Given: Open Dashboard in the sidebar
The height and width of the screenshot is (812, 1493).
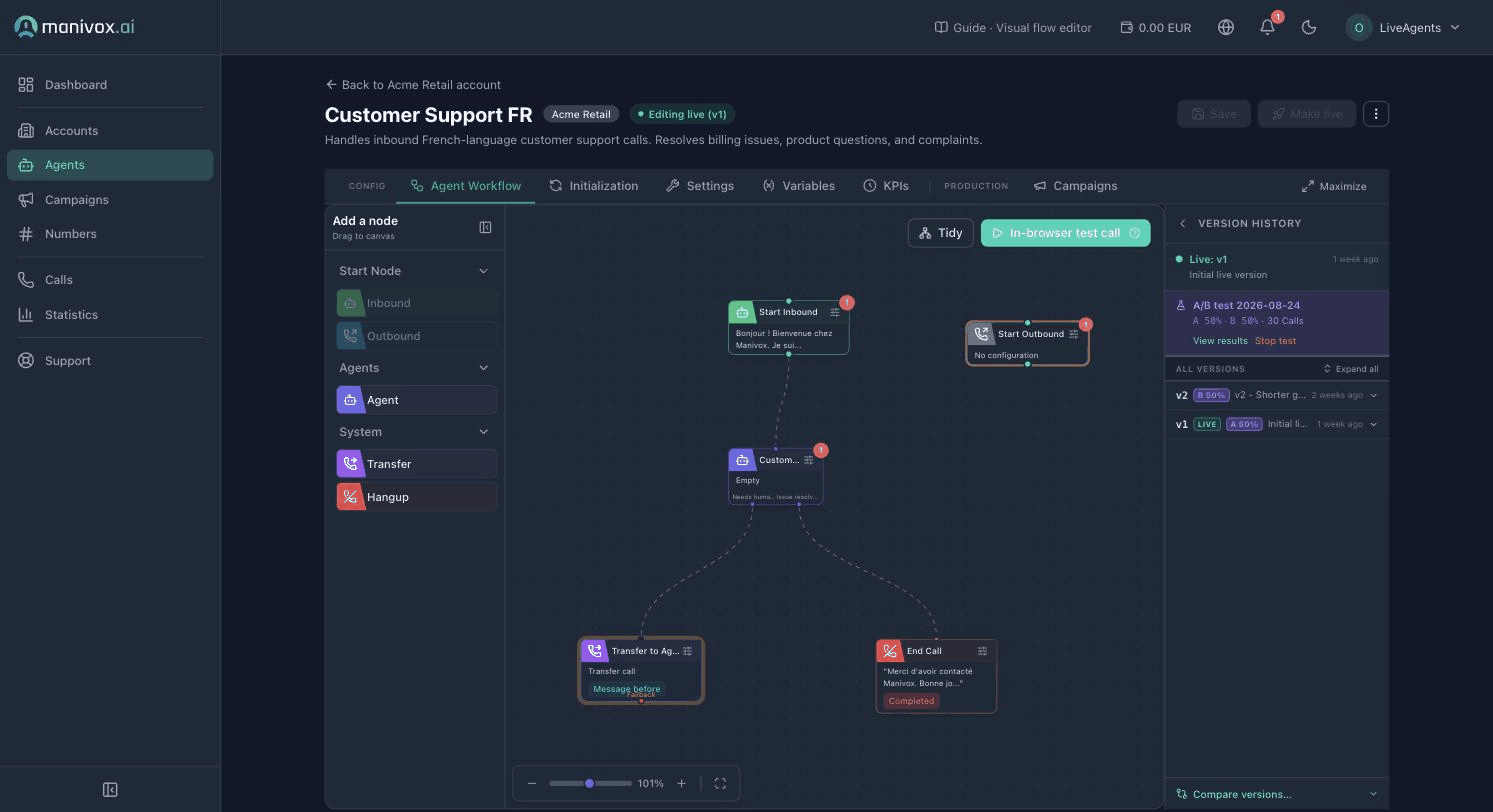Looking at the screenshot, I should pyautogui.click(x=110, y=85).
